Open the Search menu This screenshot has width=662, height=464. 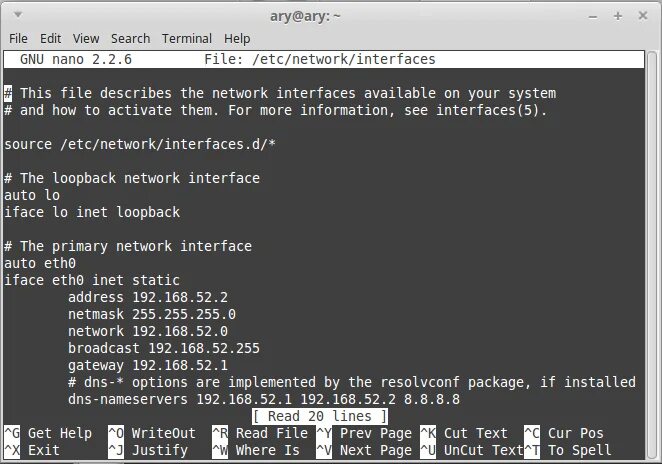(130, 38)
